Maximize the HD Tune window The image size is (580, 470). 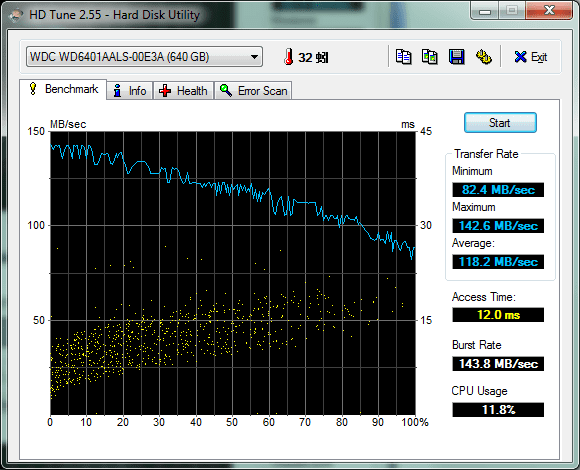[512, 11]
